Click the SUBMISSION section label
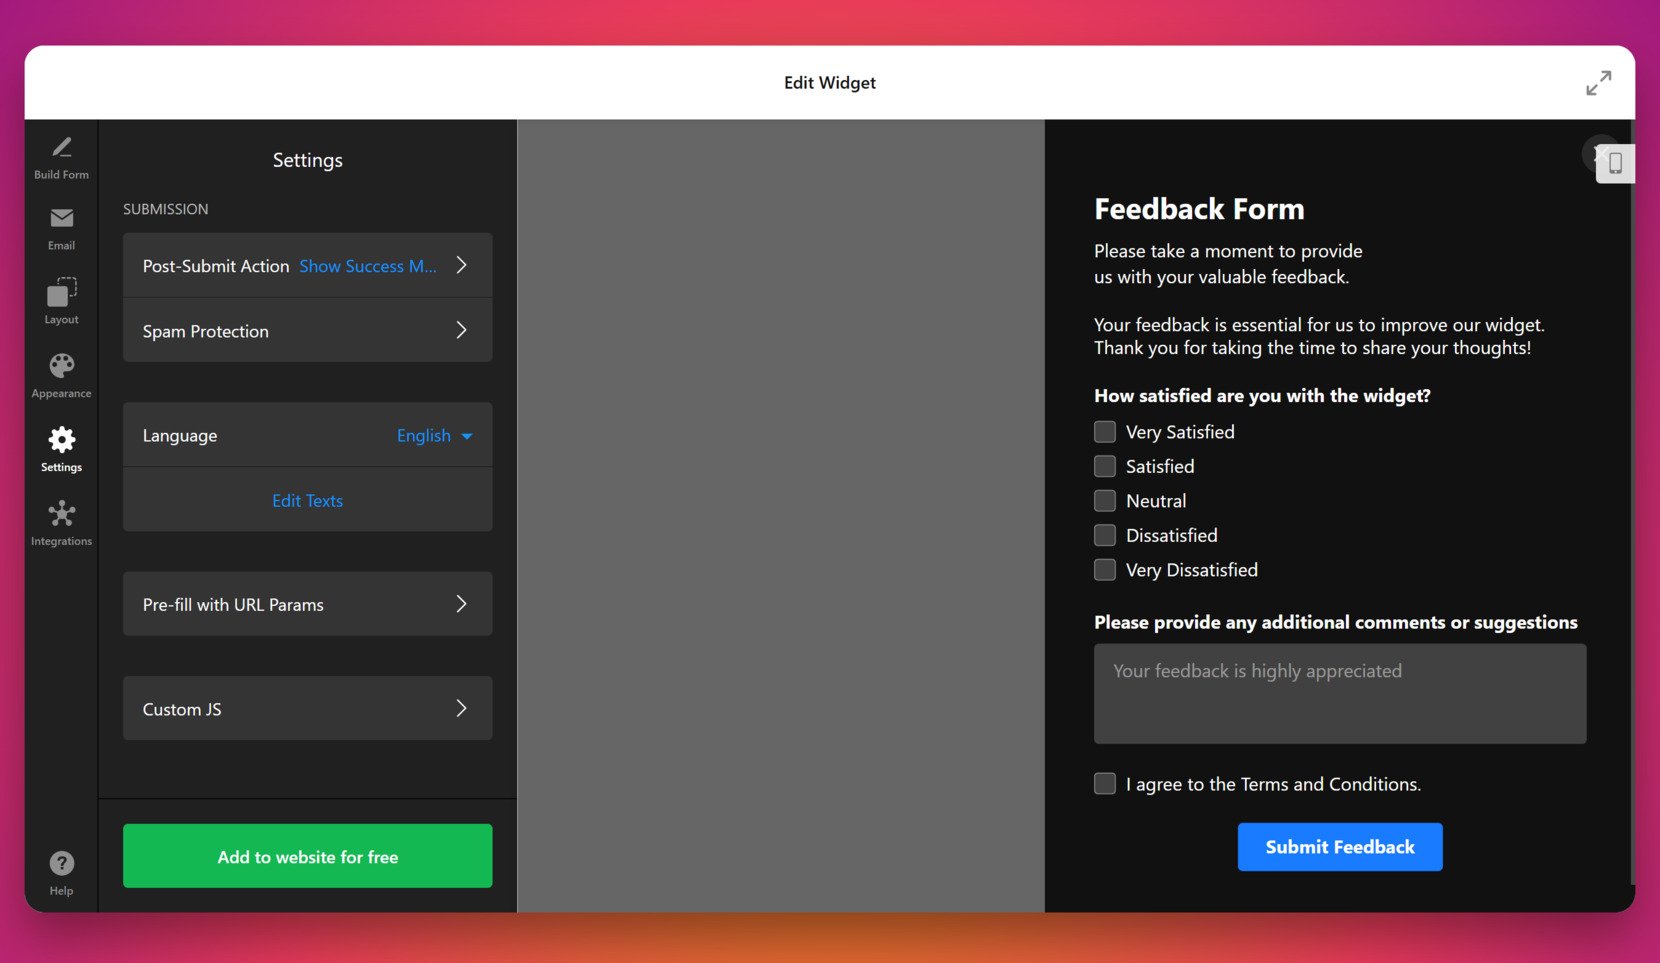Screen dimensions: 1660x963 tap(166, 209)
